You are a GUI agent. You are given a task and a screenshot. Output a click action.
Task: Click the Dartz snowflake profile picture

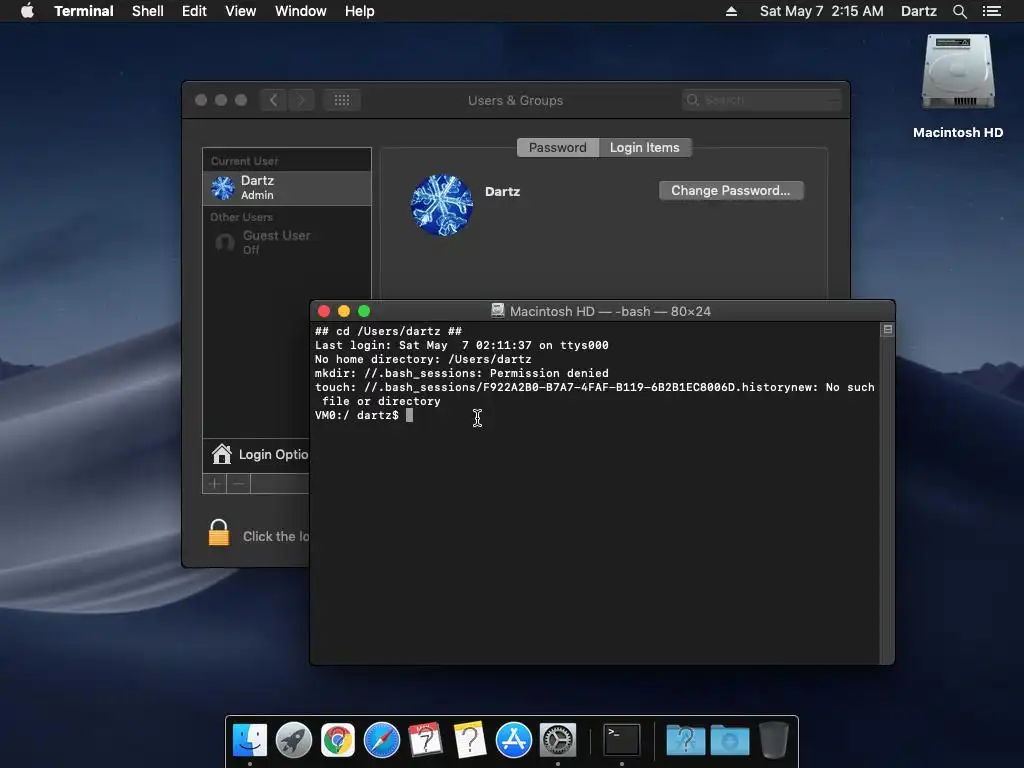tap(442, 205)
